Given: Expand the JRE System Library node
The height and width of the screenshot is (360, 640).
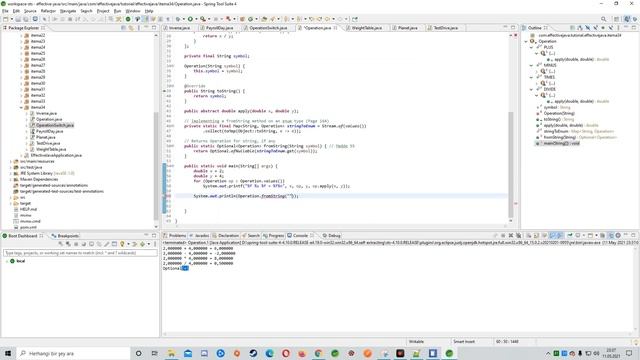Looking at the screenshot, I should tap(11, 173).
